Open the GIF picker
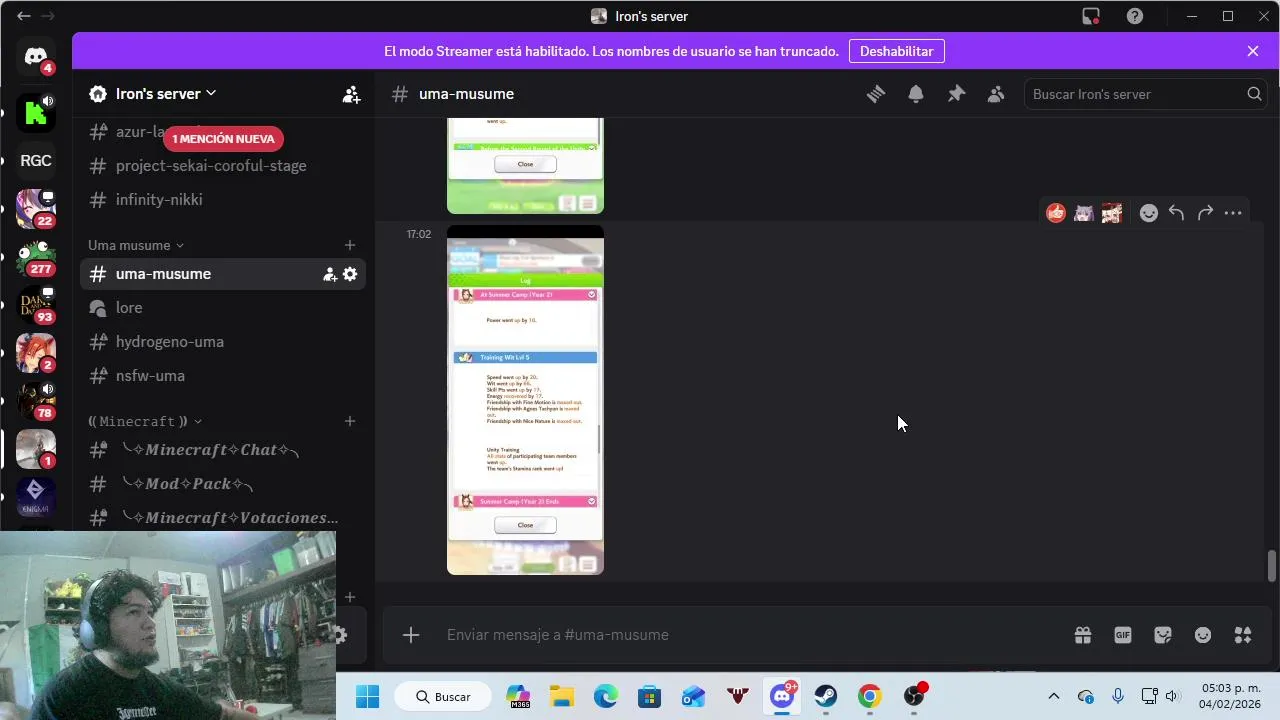 point(1123,635)
